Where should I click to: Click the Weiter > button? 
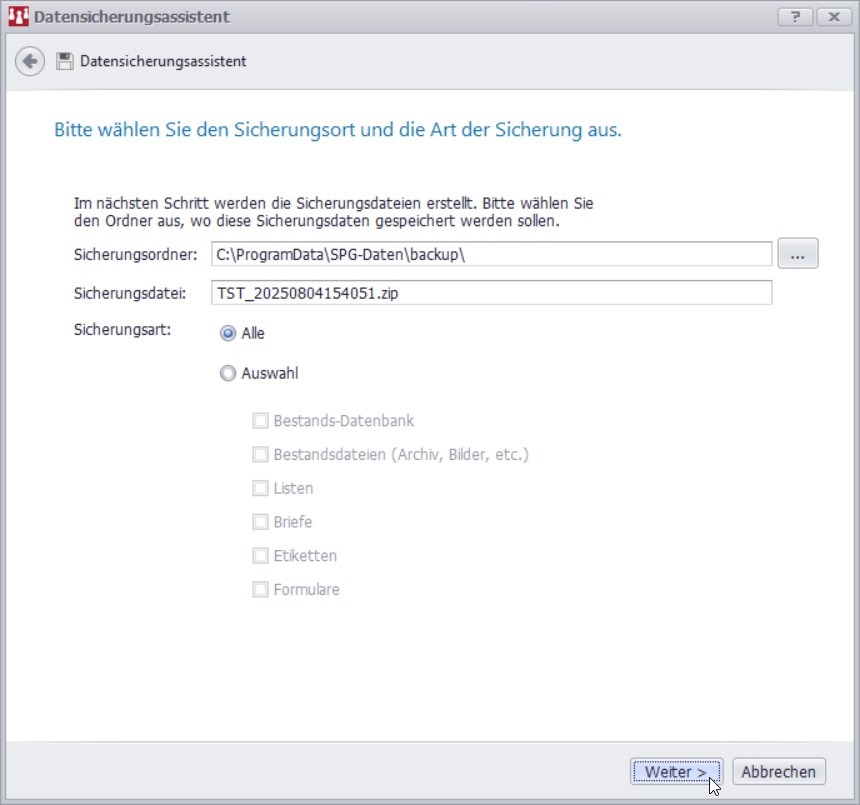click(676, 772)
